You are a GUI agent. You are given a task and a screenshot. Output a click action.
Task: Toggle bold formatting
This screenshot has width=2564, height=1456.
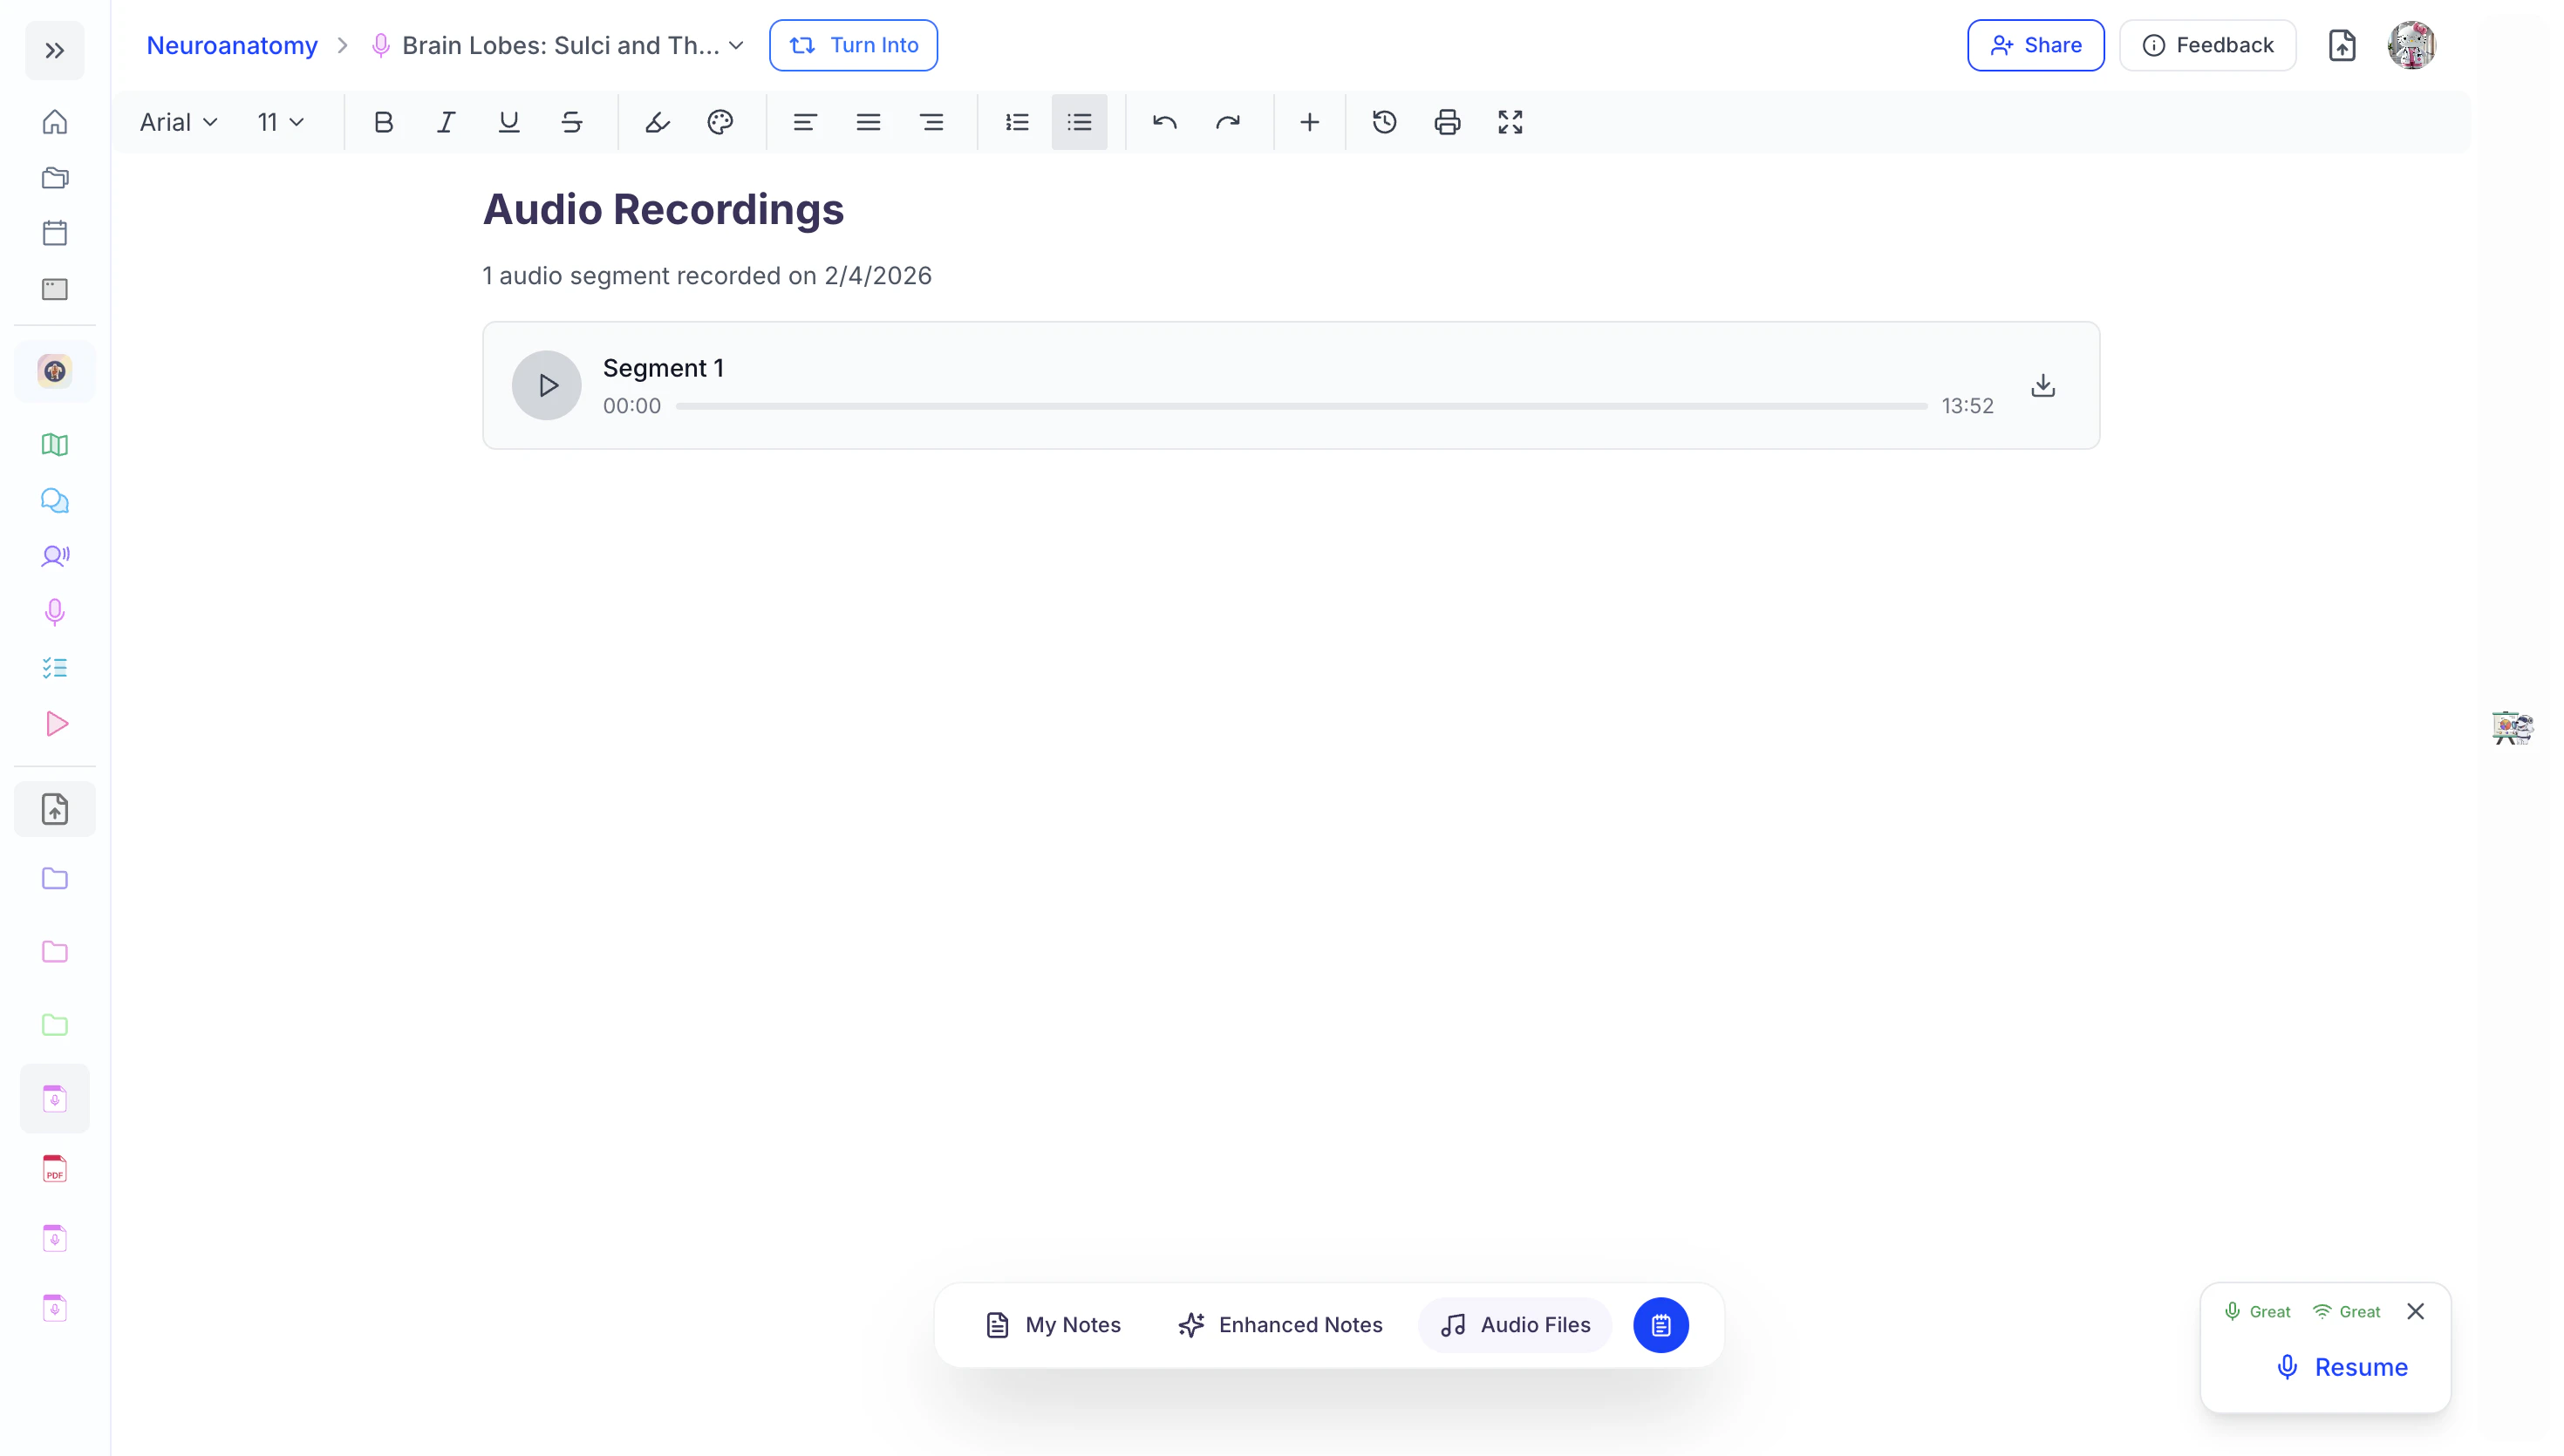tap(383, 122)
